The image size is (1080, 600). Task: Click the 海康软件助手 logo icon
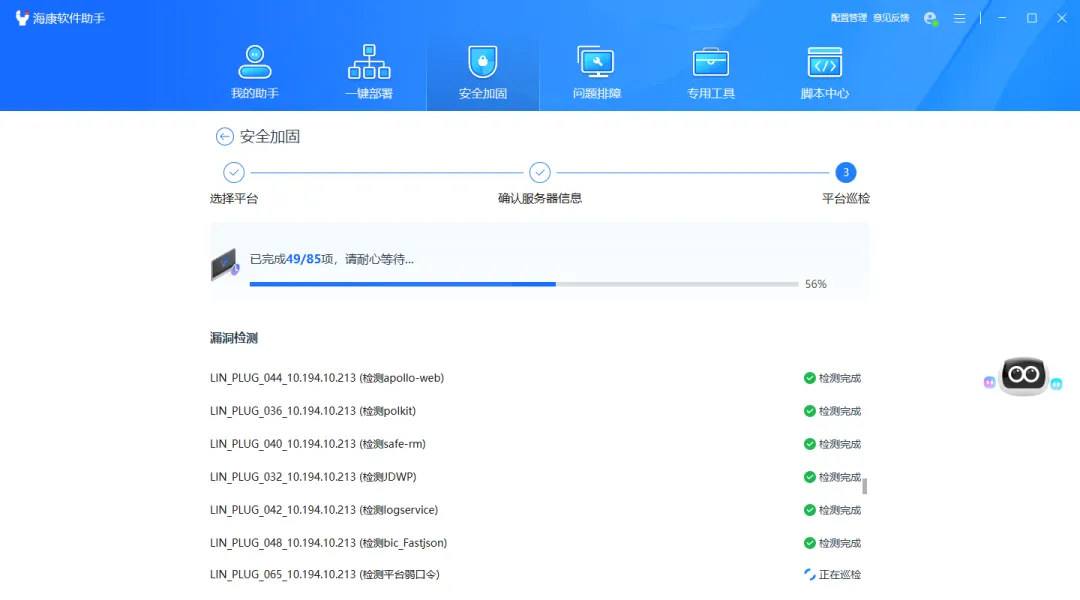coord(22,18)
